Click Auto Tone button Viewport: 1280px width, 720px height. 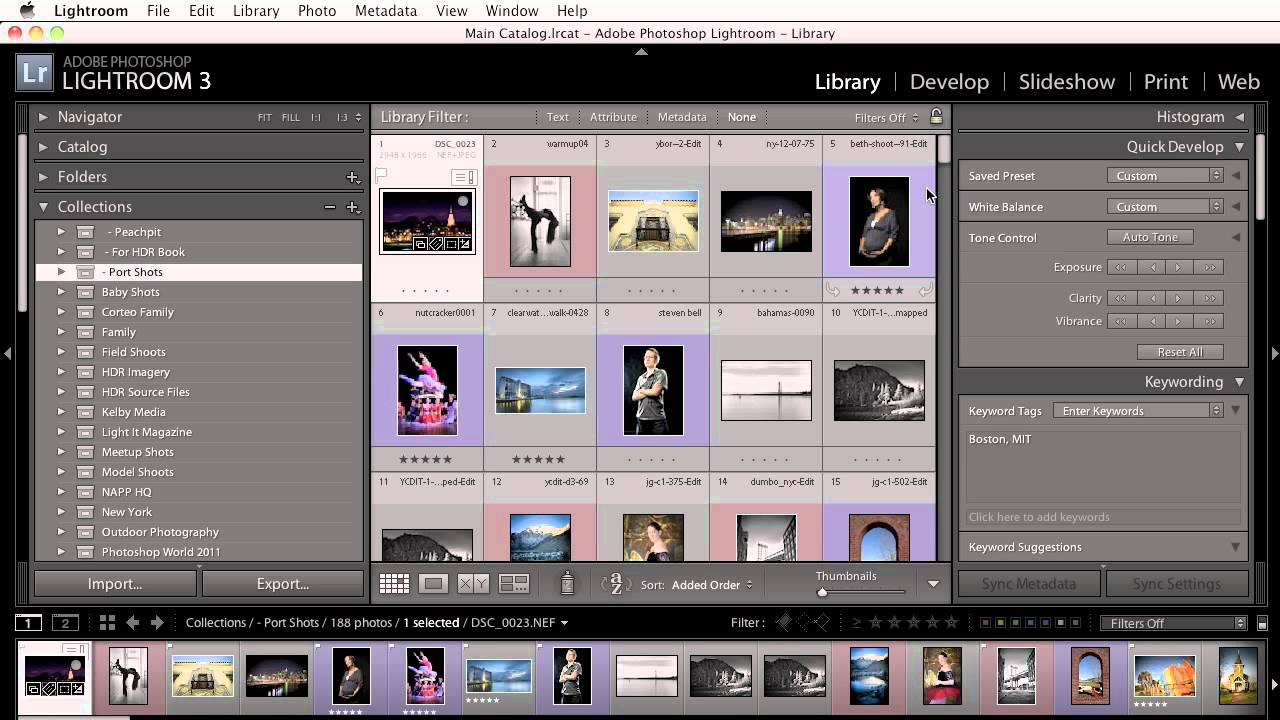(x=1150, y=237)
